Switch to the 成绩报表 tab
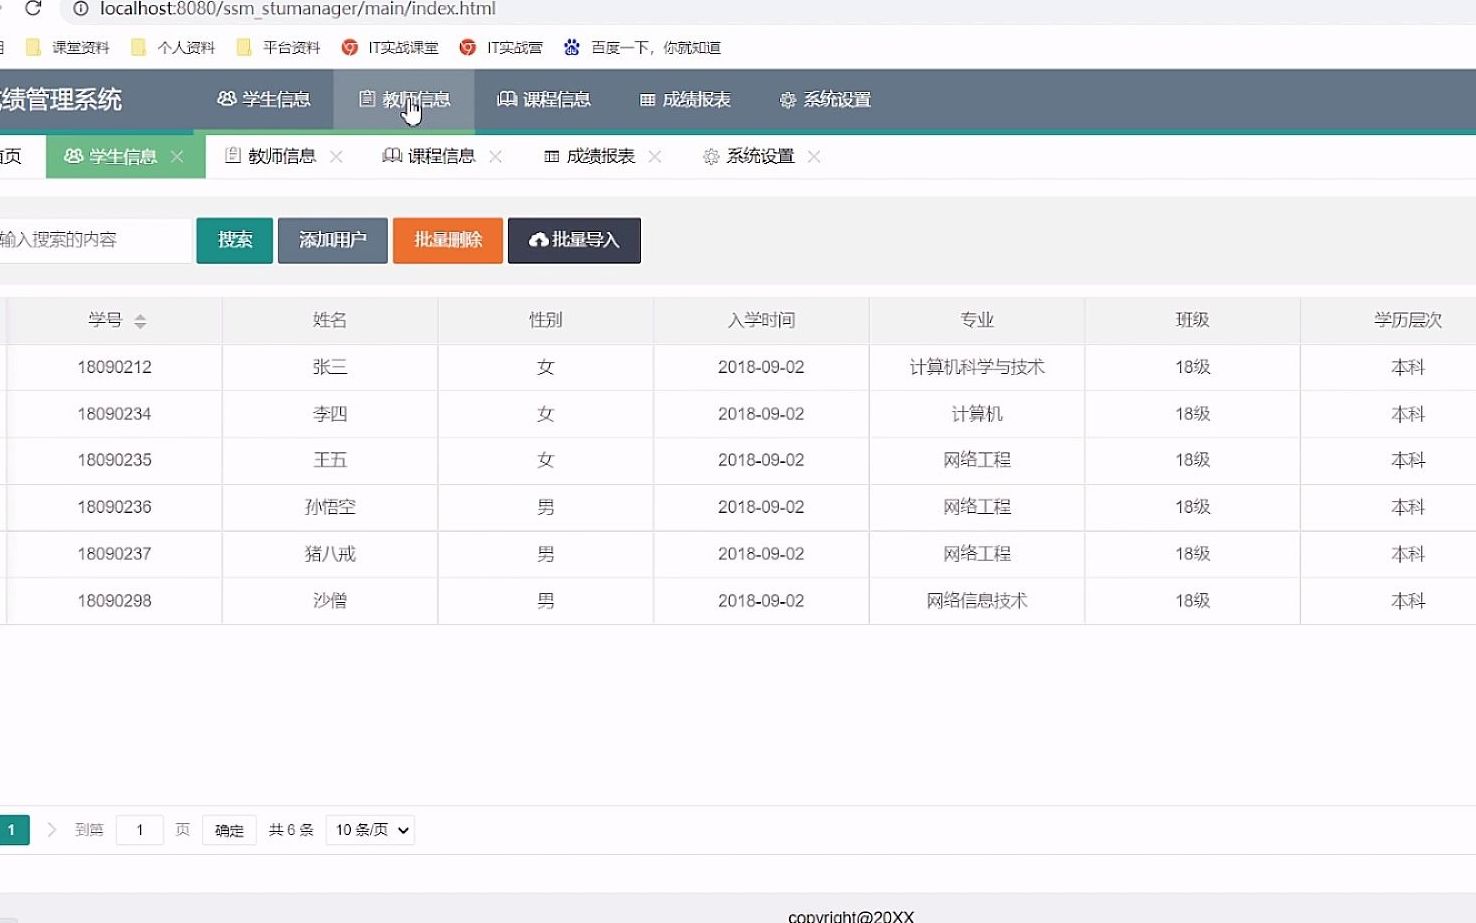 pos(590,156)
